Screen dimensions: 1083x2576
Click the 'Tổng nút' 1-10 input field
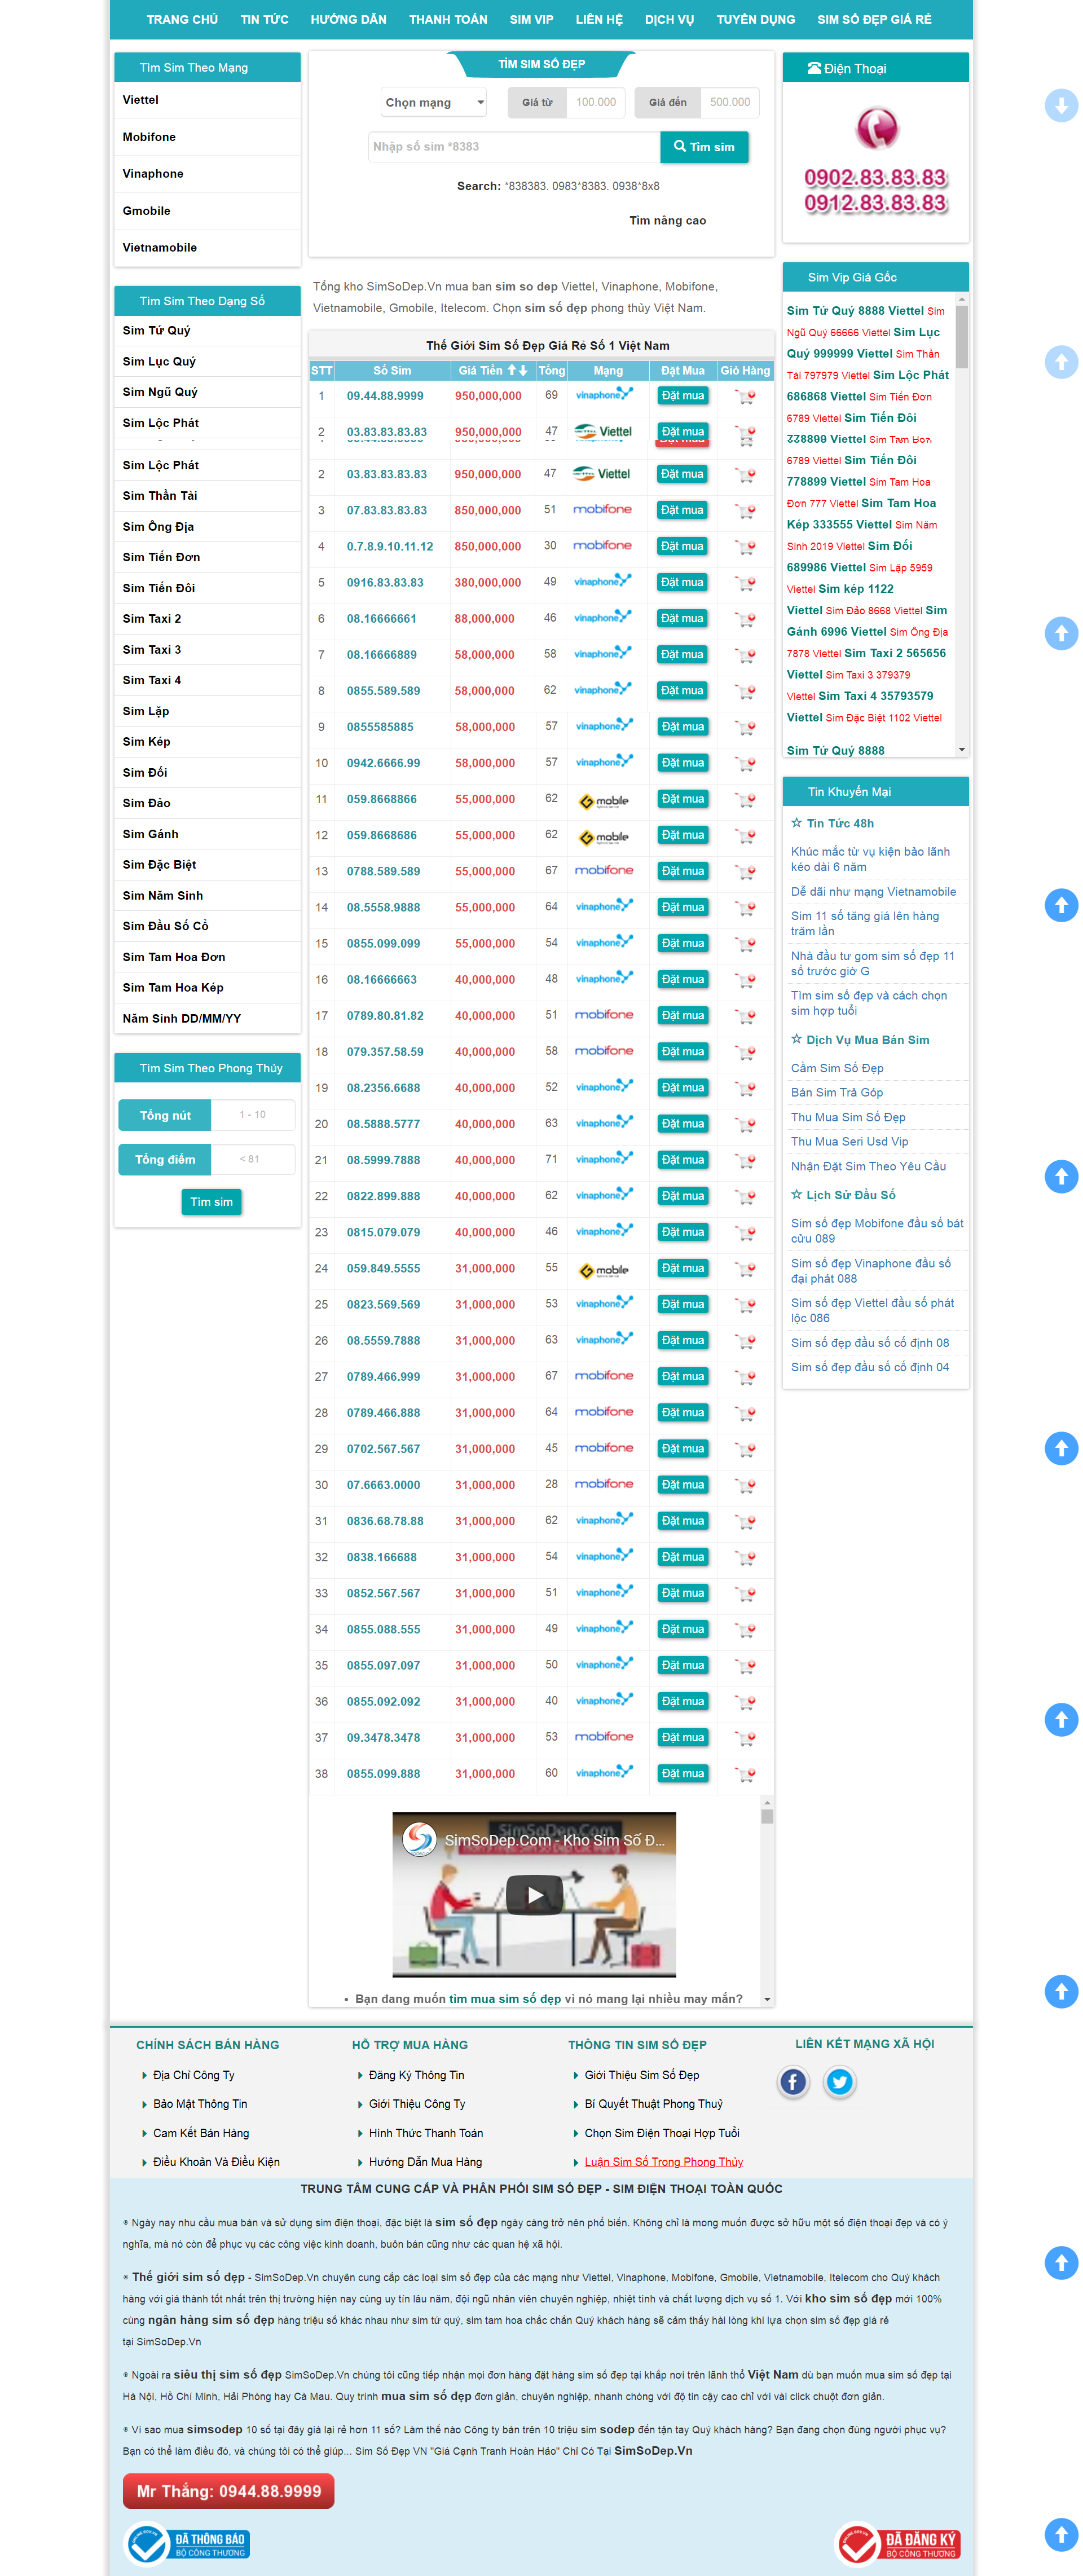(x=252, y=1115)
